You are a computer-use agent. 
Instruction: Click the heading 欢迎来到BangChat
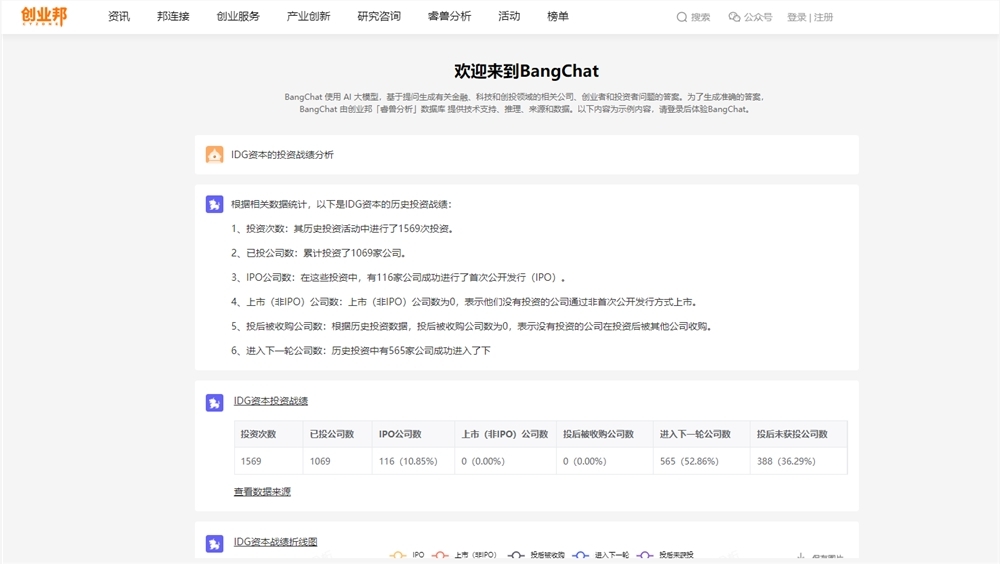tap(526, 71)
